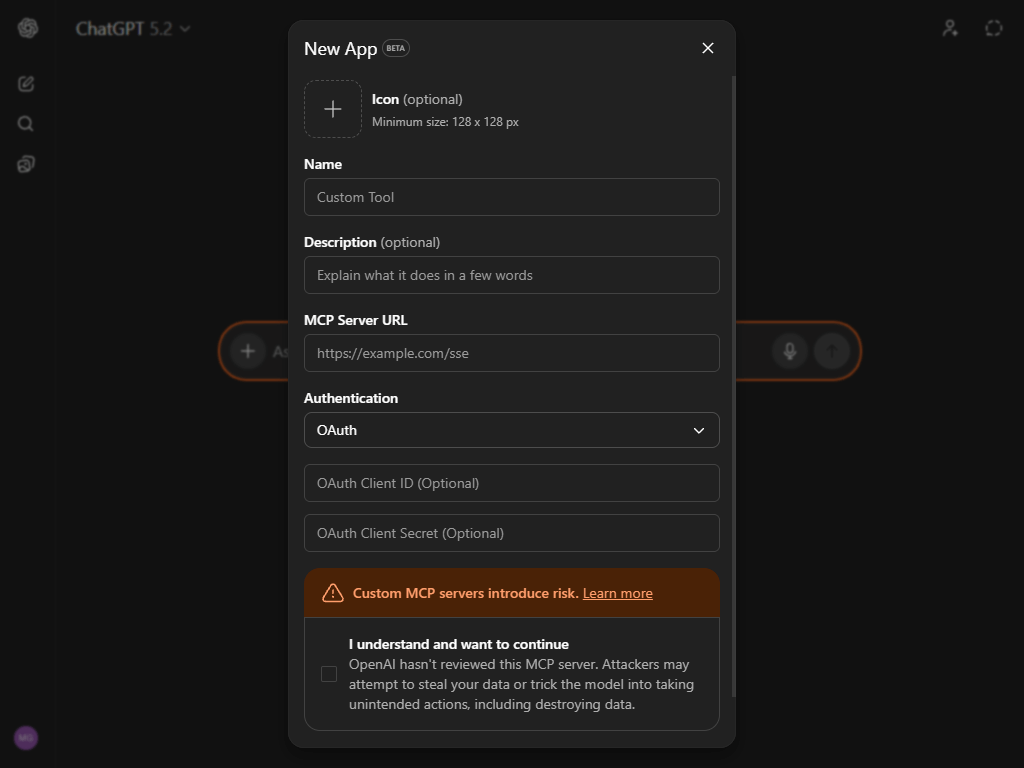The width and height of the screenshot is (1024, 768).
Task: Upload an app icon using the plus square
Action: click(x=333, y=108)
